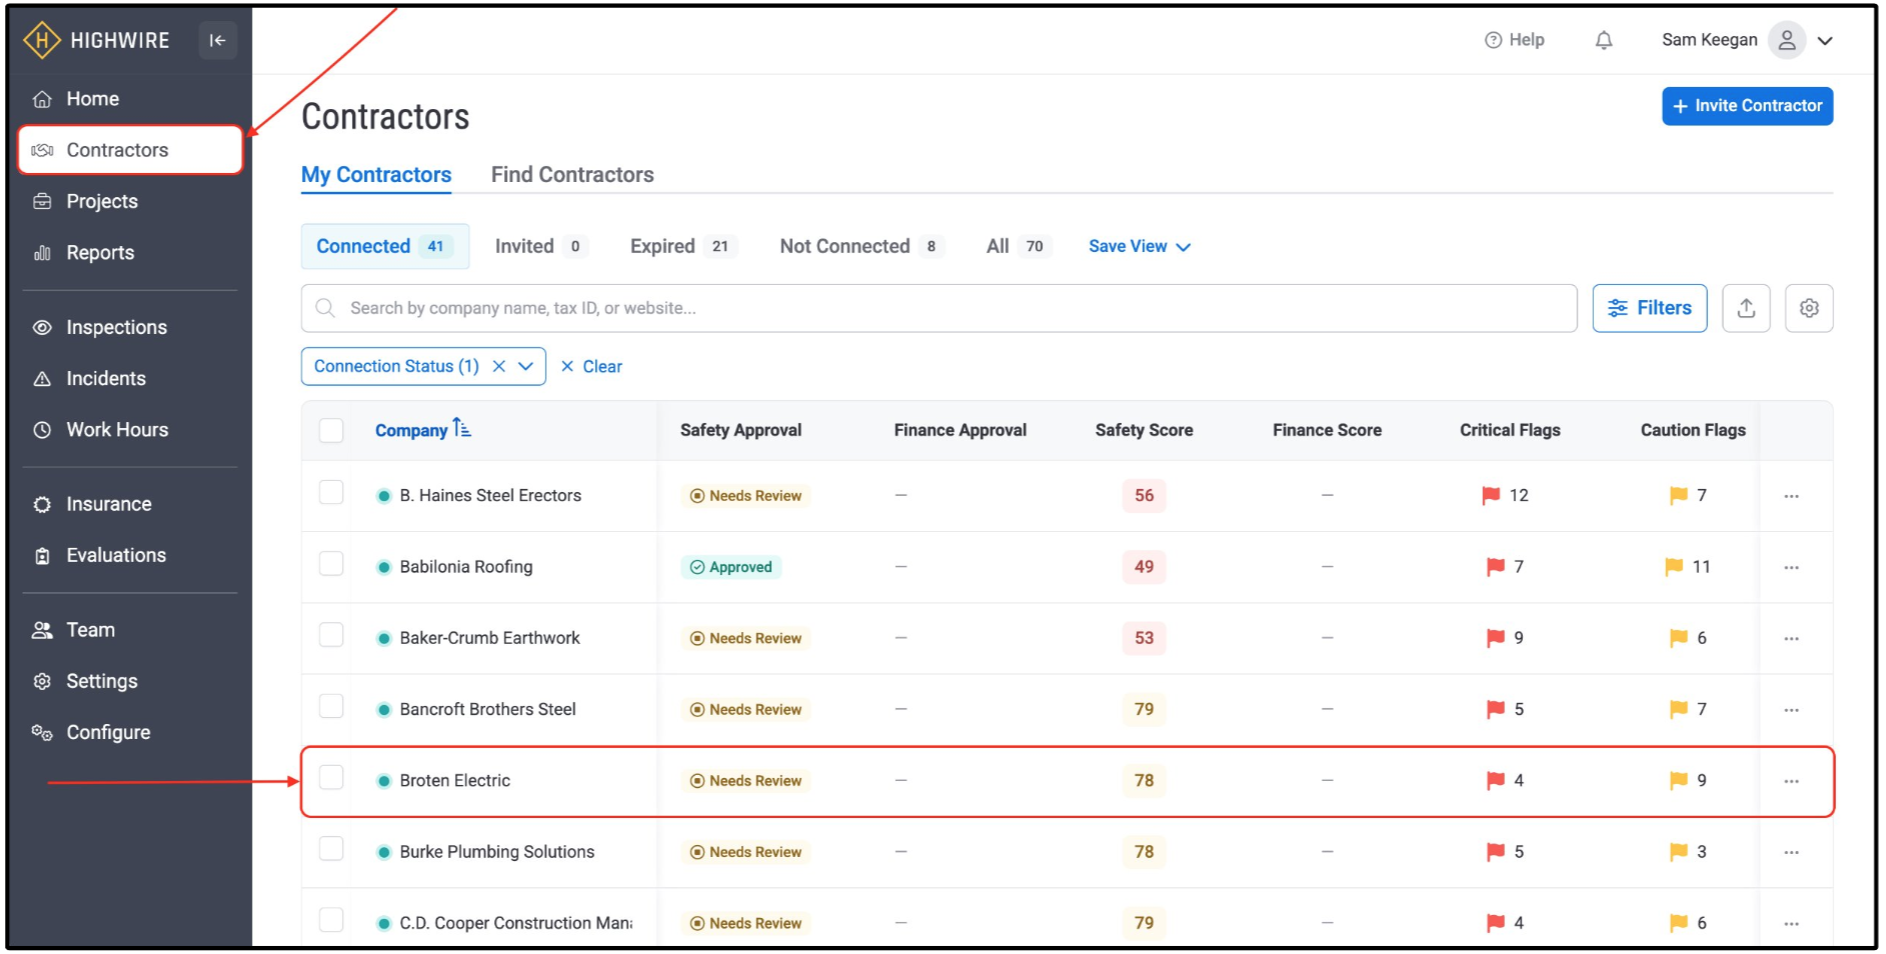Check the box for Babilonia Roofing
1886x954 pixels.
click(331, 564)
